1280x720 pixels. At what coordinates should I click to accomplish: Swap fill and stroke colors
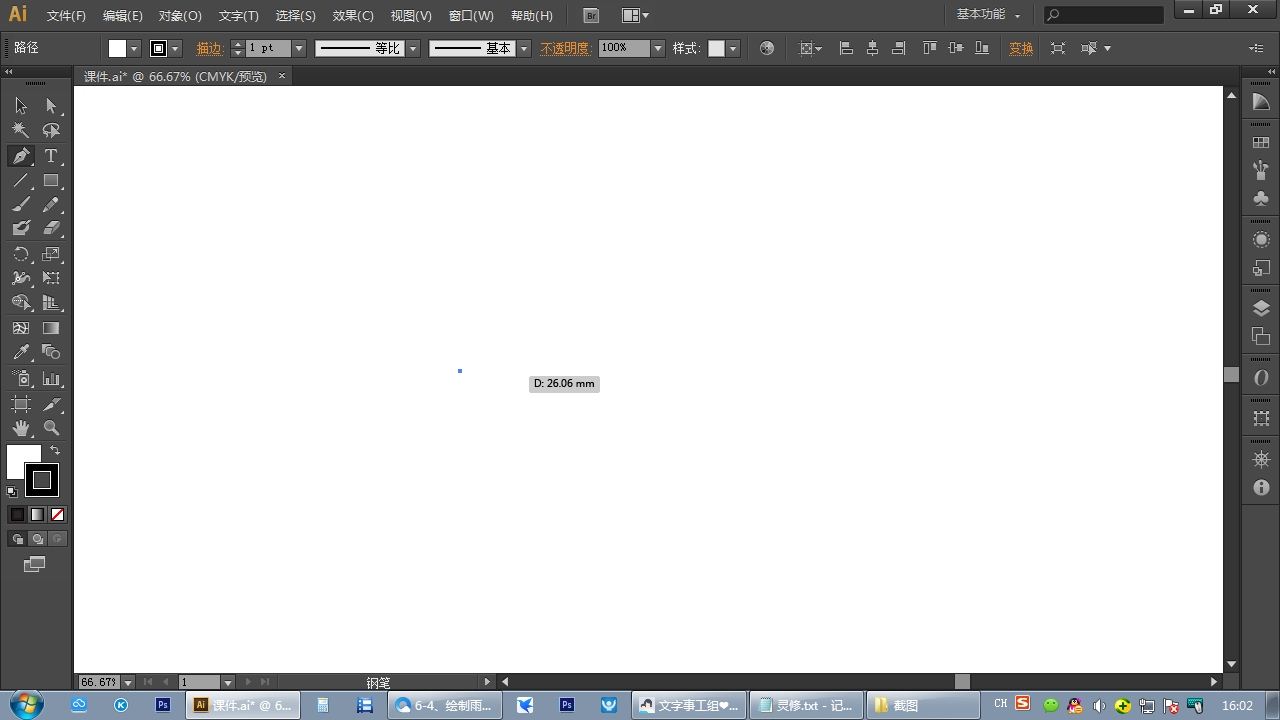point(55,451)
